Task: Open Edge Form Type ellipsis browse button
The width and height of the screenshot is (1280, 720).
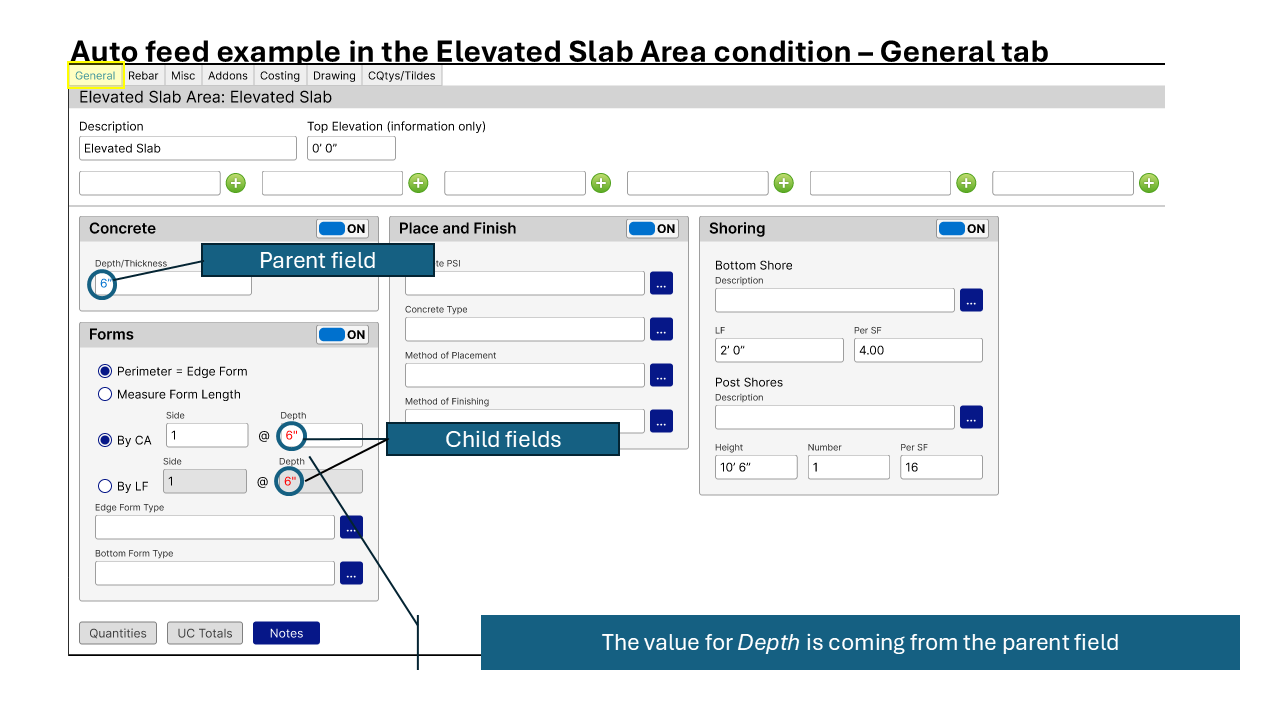Action: 351,527
